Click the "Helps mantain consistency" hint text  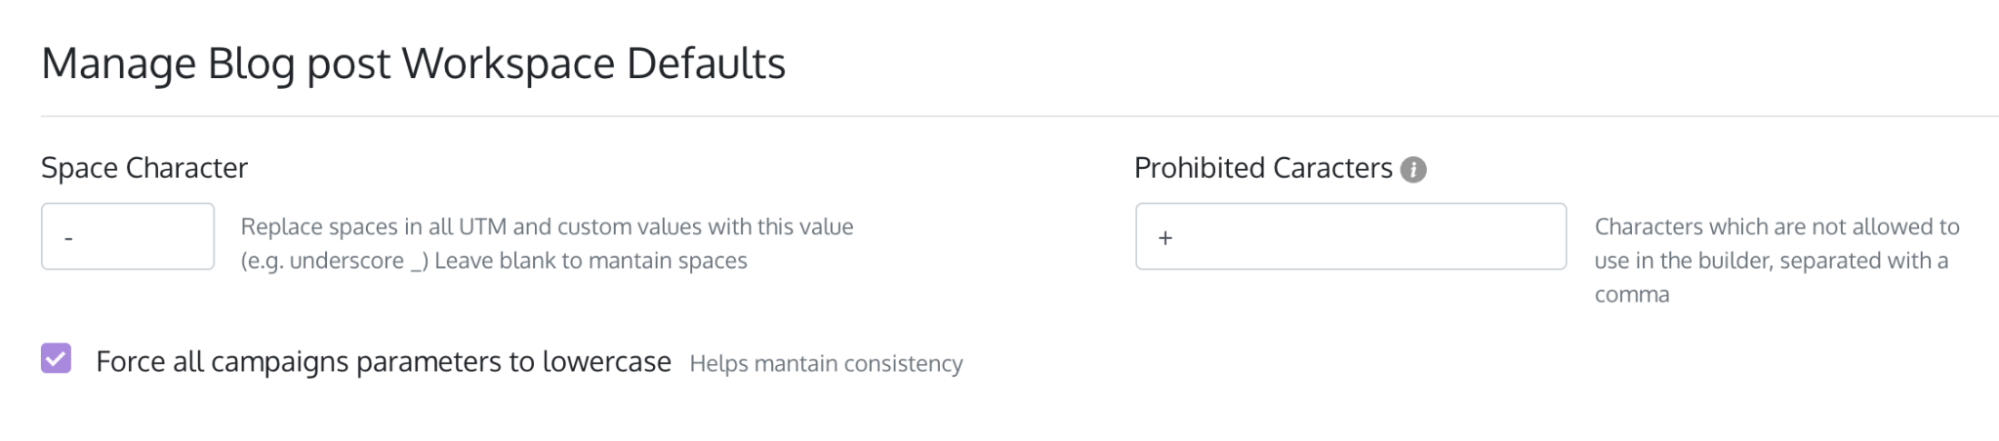(x=826, y=363)
